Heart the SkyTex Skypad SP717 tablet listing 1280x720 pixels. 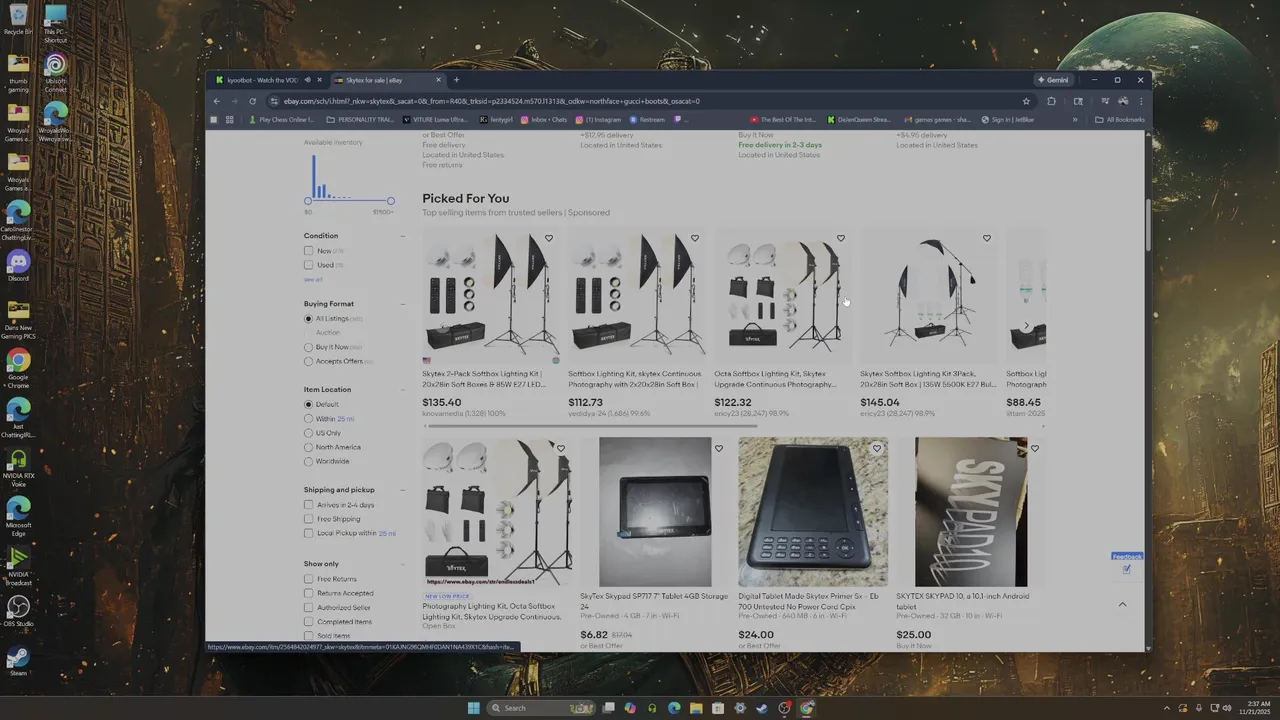tap(719, 449)
